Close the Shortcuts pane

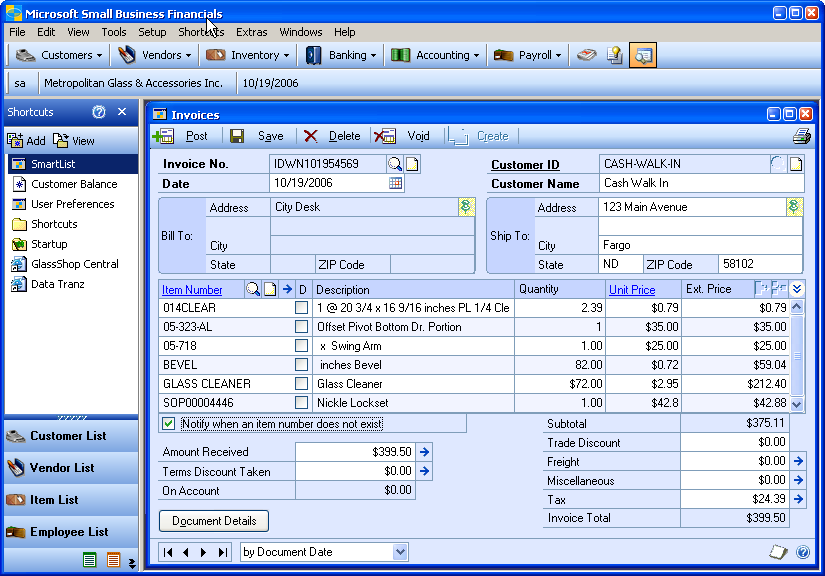click(122, 112)
